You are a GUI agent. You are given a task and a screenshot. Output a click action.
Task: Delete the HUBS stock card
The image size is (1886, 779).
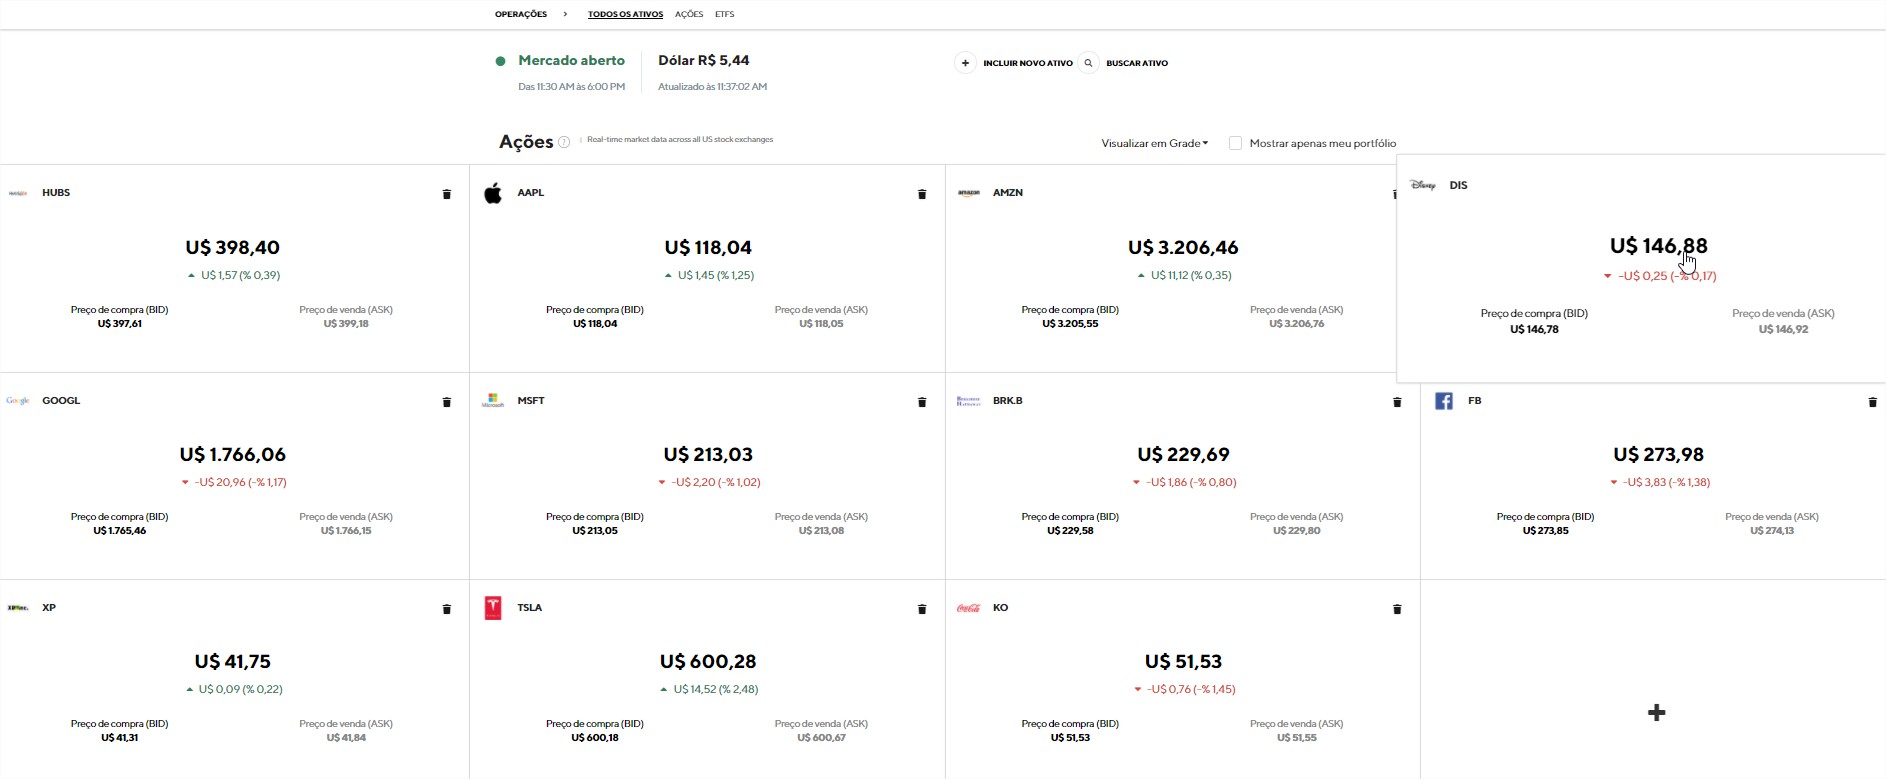447,194
